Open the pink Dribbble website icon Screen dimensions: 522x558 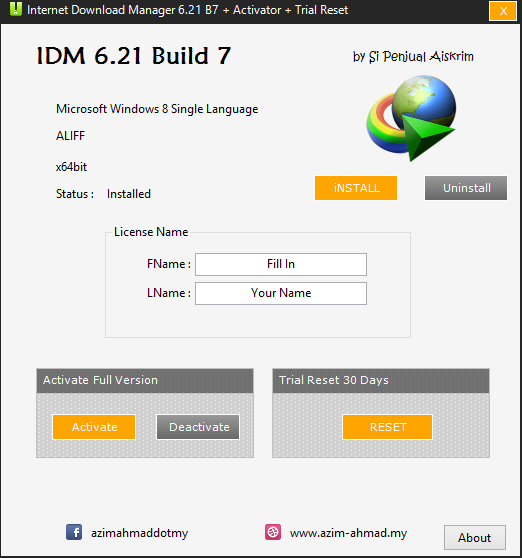tap(273, 532)
